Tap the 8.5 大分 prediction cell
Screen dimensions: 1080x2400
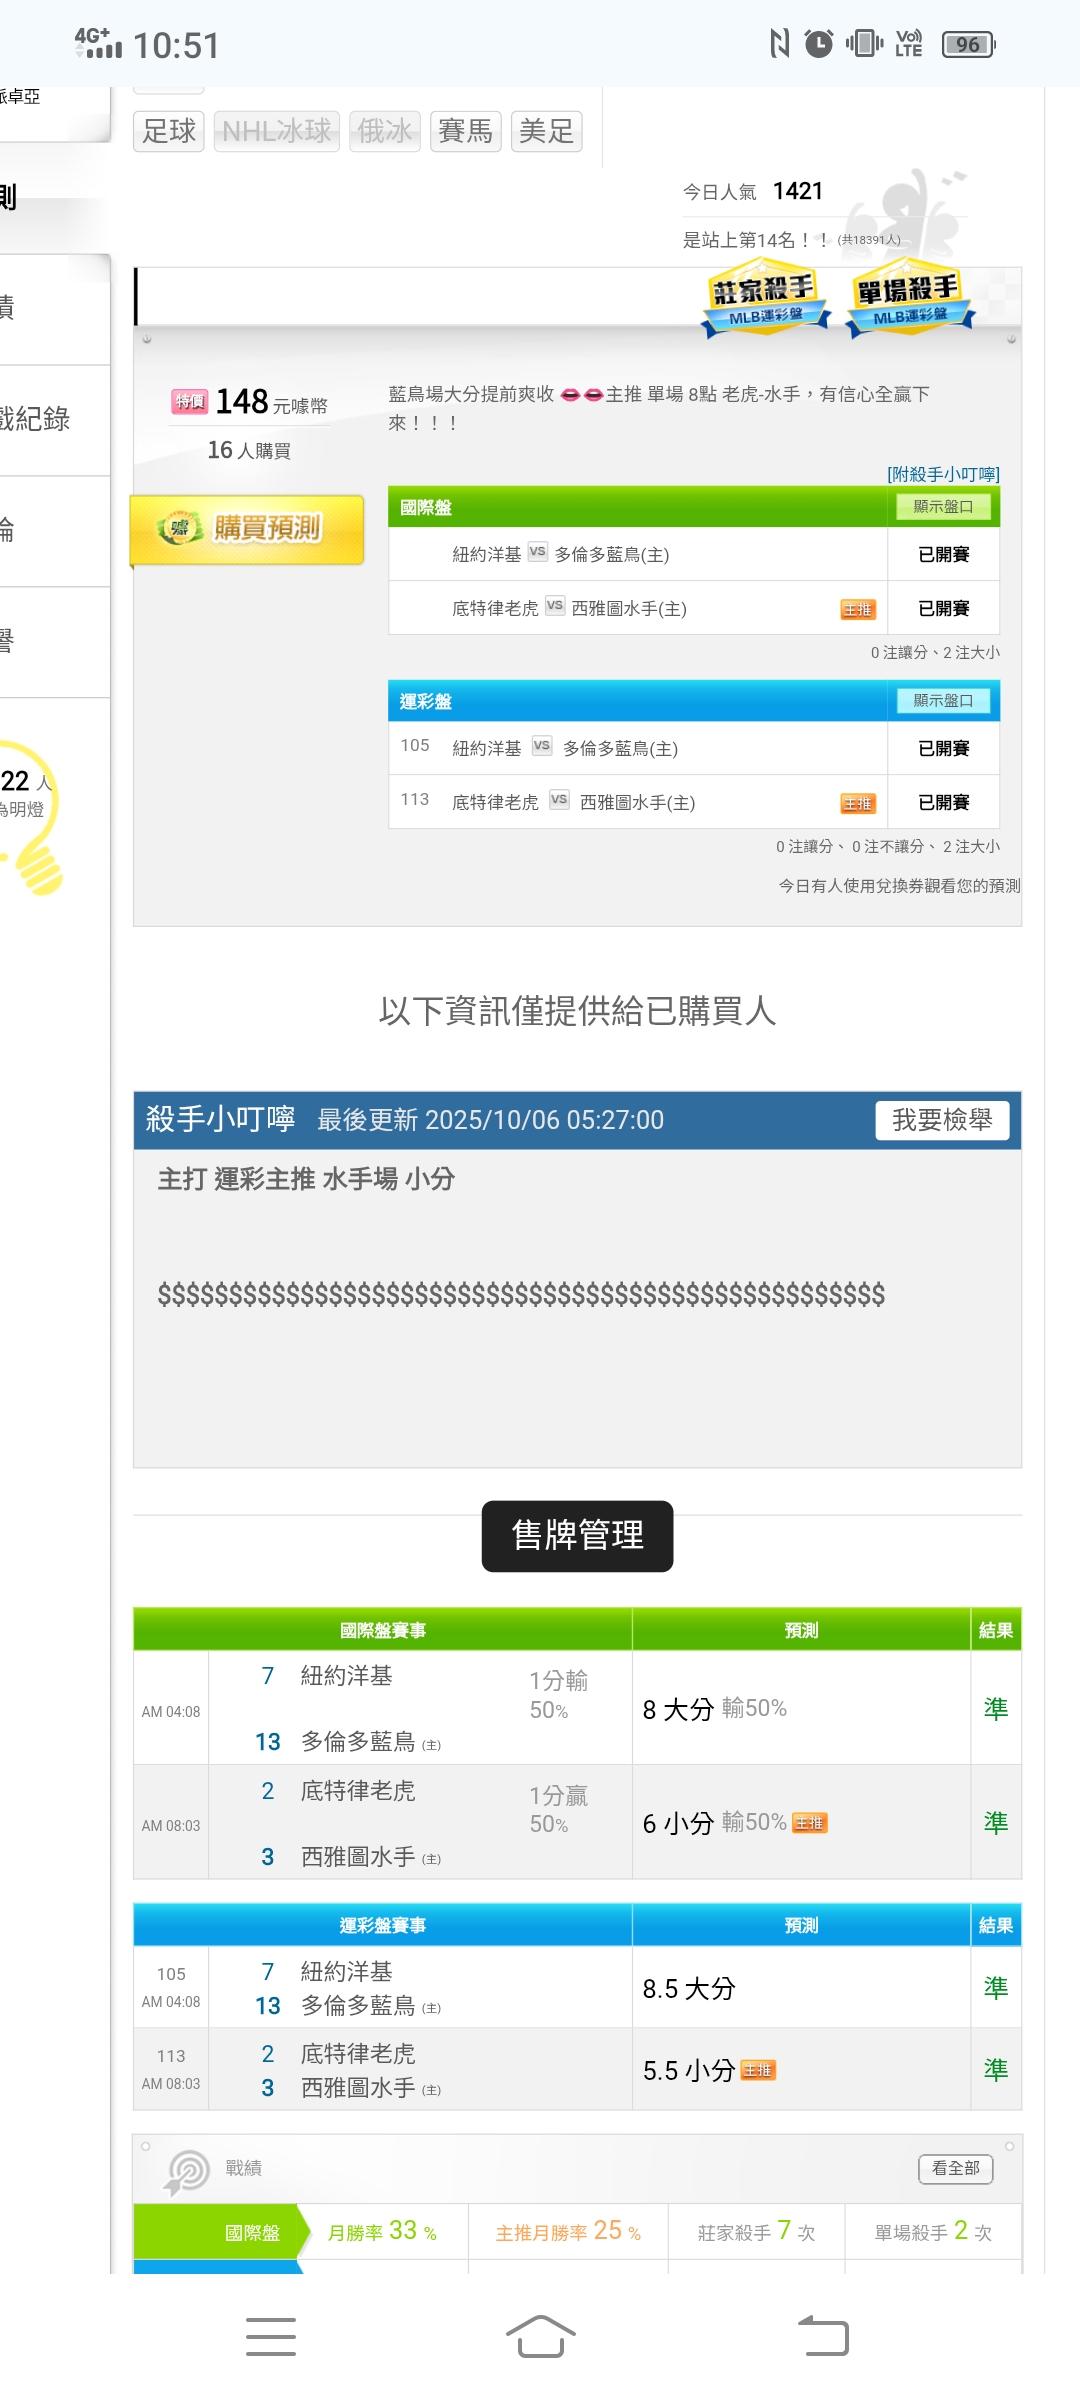[x=801, y=1988]
